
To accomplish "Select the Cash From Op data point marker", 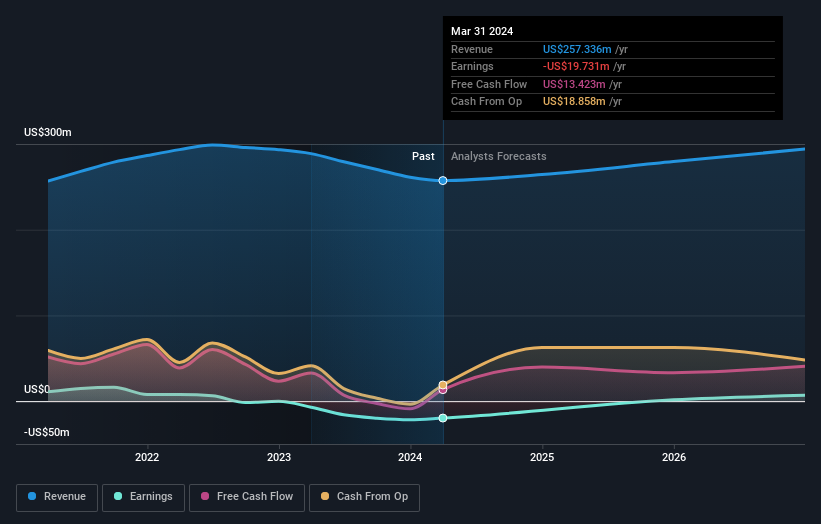I will coord(443,385).
